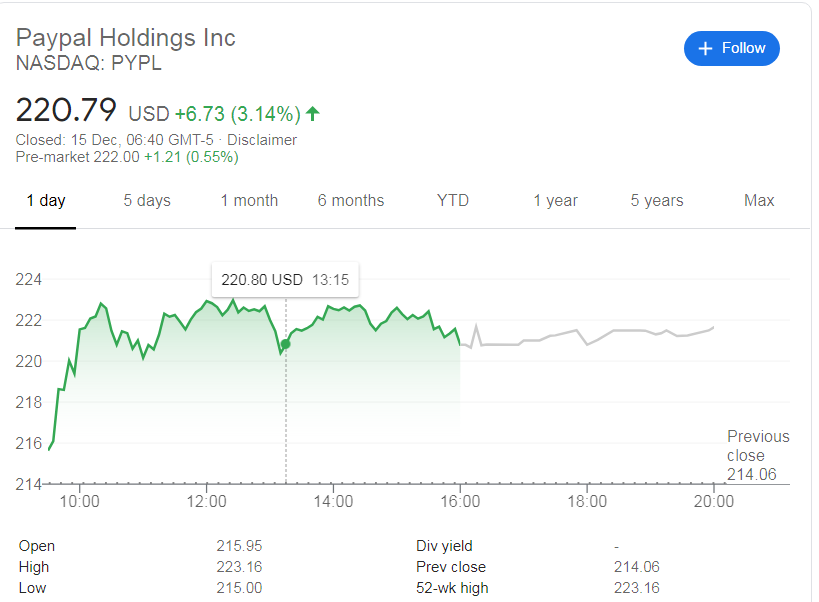View the 1 year chart
The height and width of the screenshot is (602, 819).
pos(555,200)
